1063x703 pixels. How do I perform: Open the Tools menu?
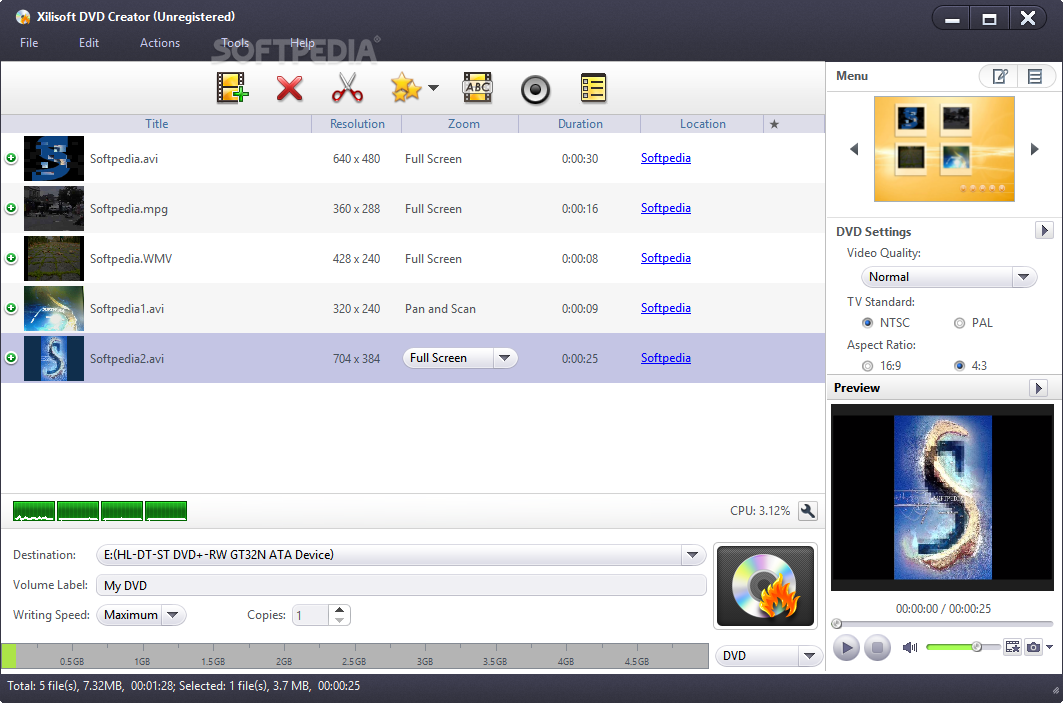[x=235, y=43]
